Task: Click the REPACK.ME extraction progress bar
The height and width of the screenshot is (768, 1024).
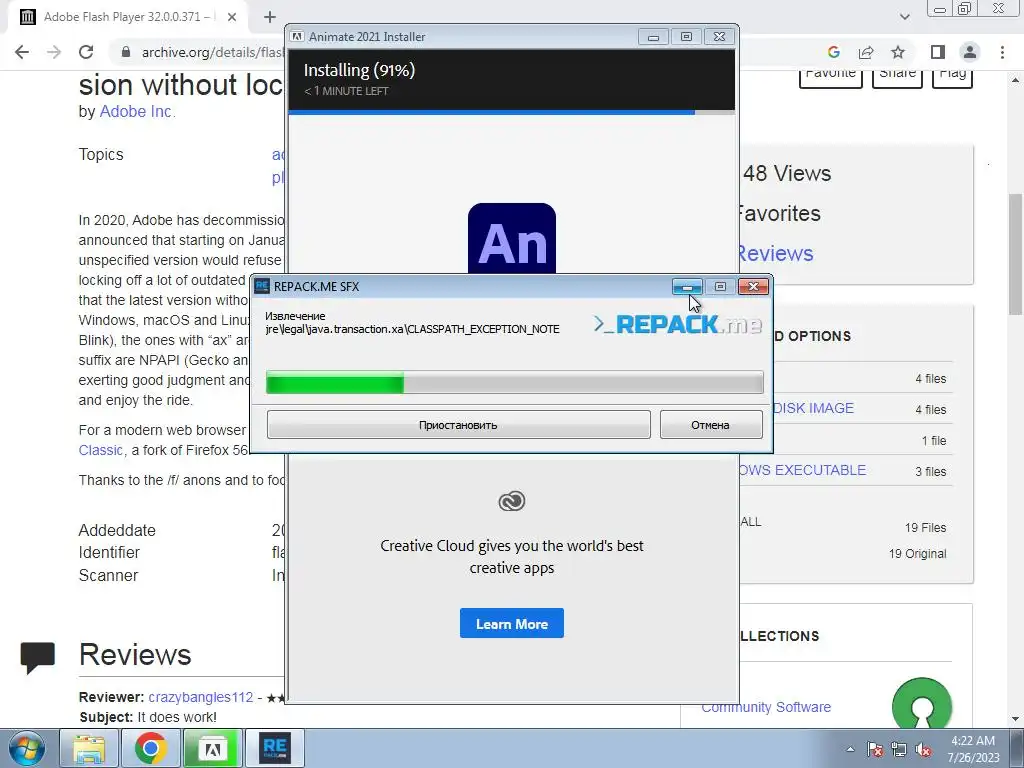Action: point(515,382)
